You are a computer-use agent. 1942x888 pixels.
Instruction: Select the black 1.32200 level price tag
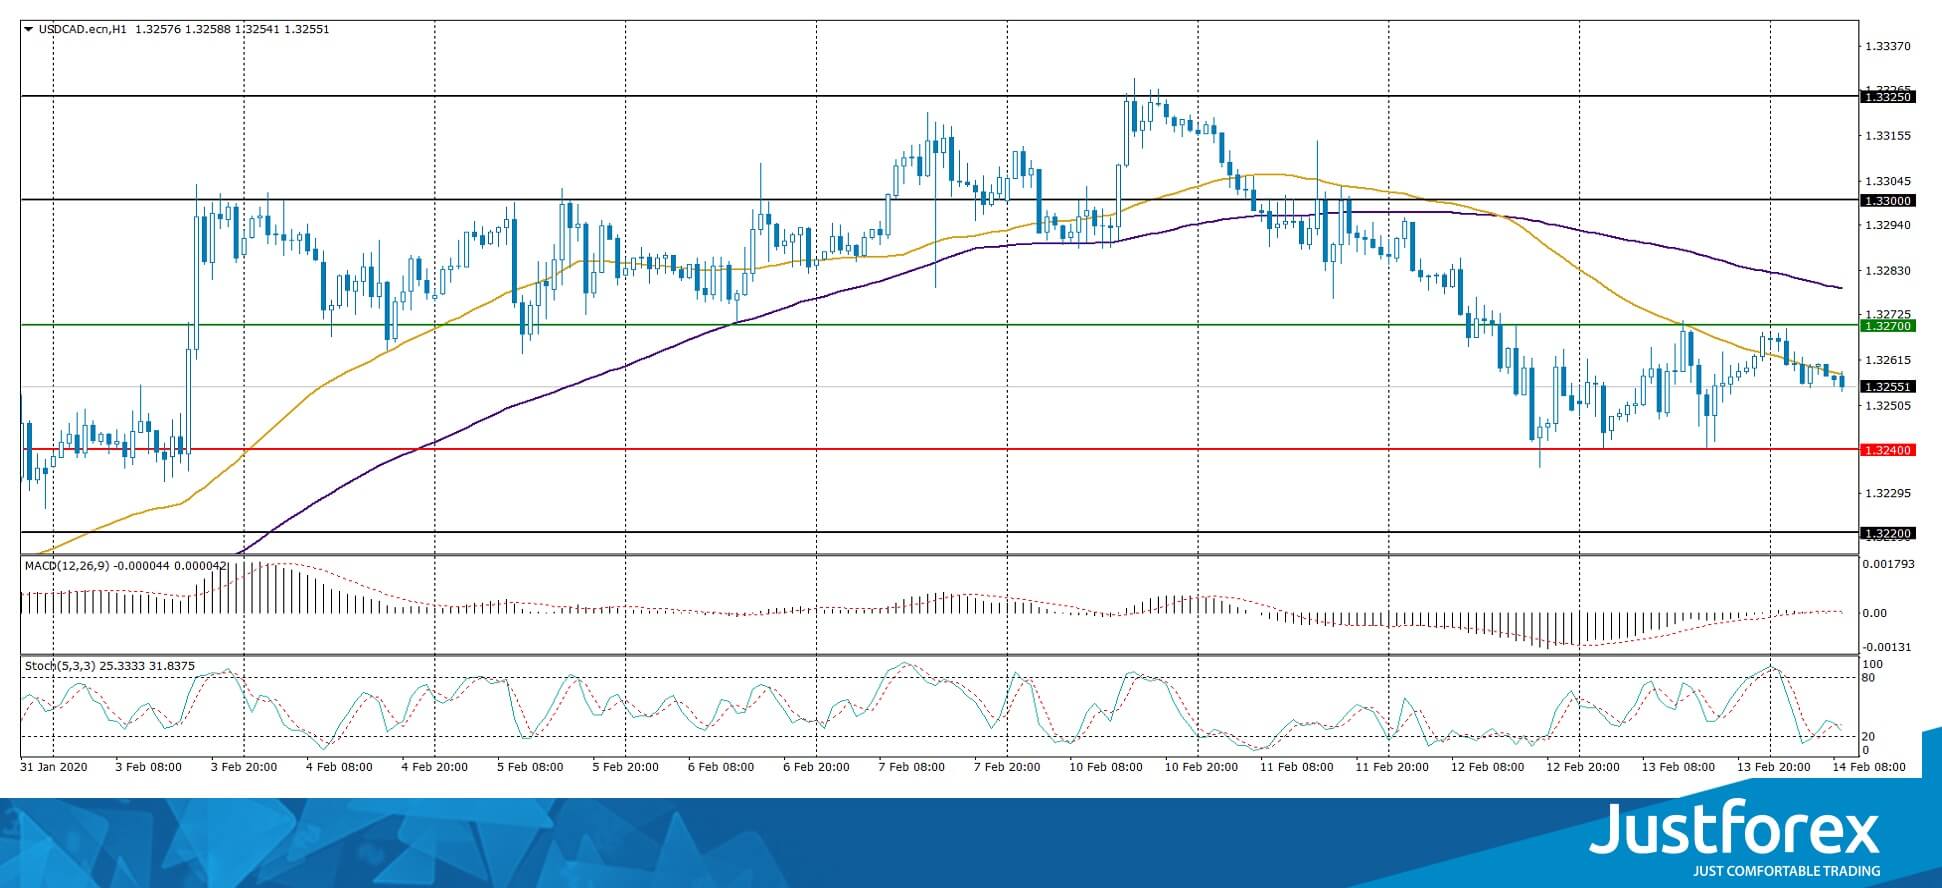(1888, 534)
